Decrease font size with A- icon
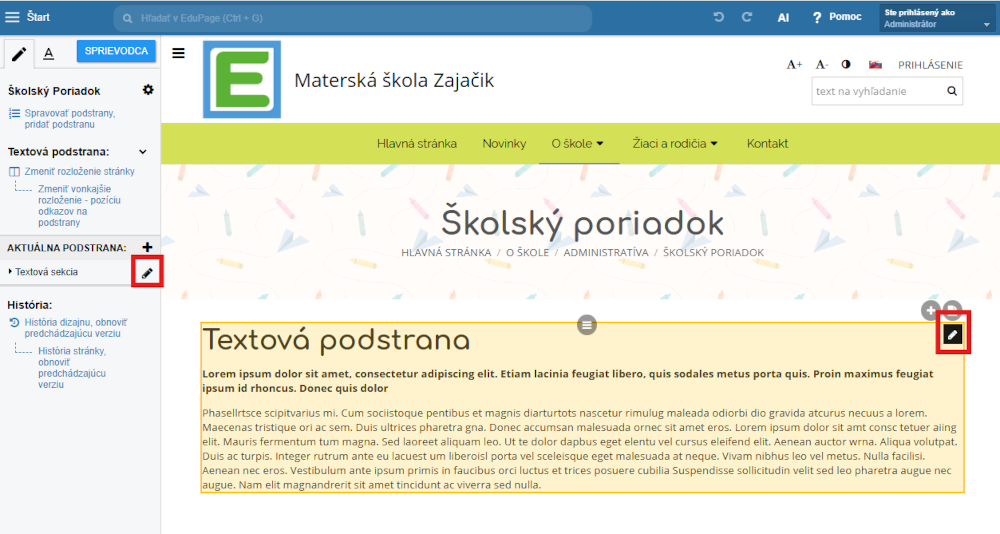 coord(821,65)
